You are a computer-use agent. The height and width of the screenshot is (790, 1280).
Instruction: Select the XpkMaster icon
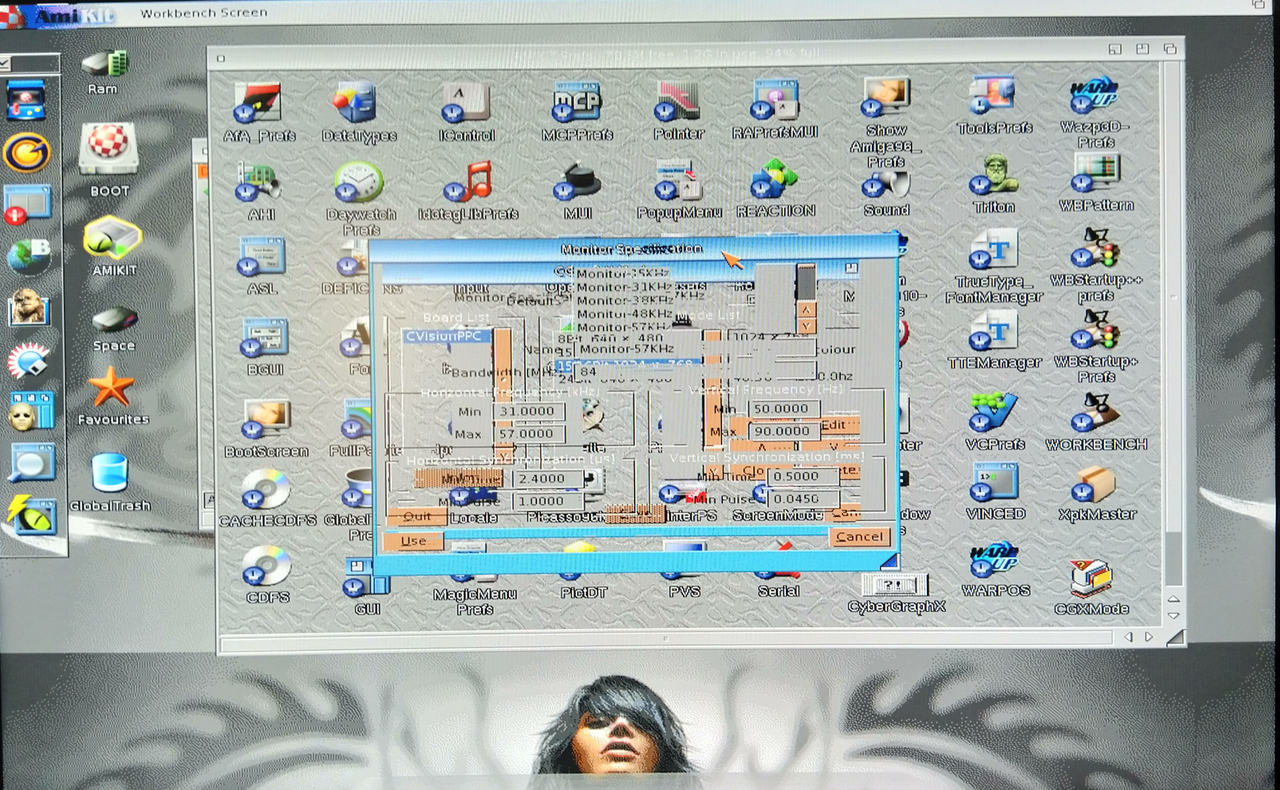[x=1093, y=485]
